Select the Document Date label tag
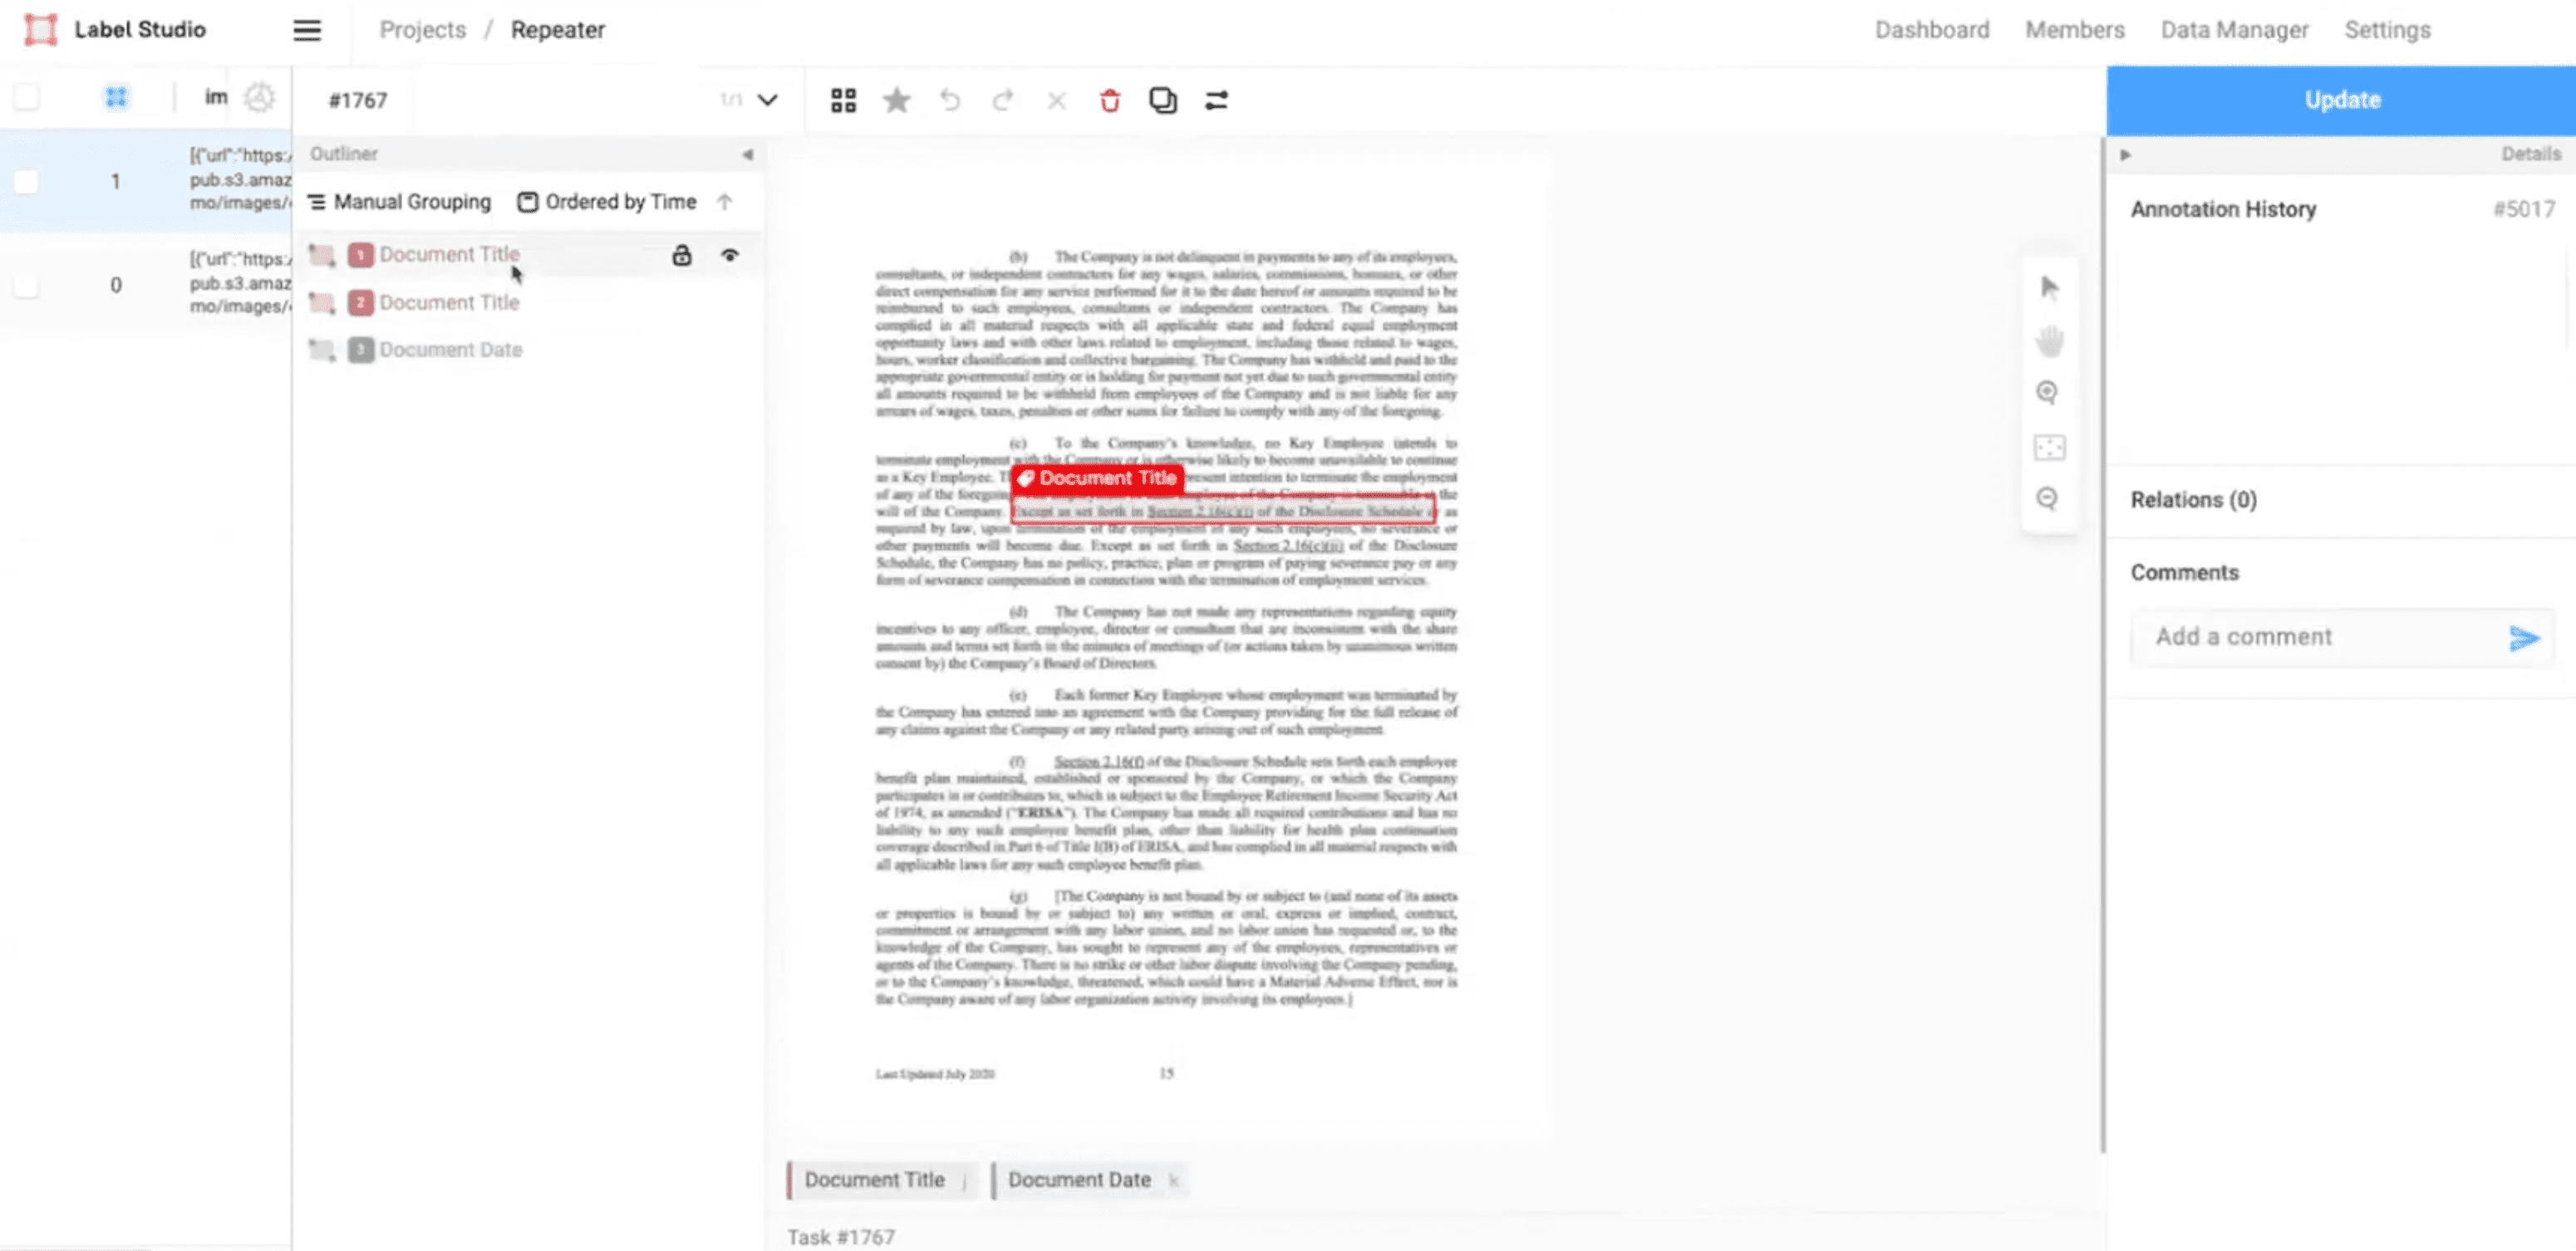This screenshot has height=1251, width=2576. [x=1079, y=1180]
